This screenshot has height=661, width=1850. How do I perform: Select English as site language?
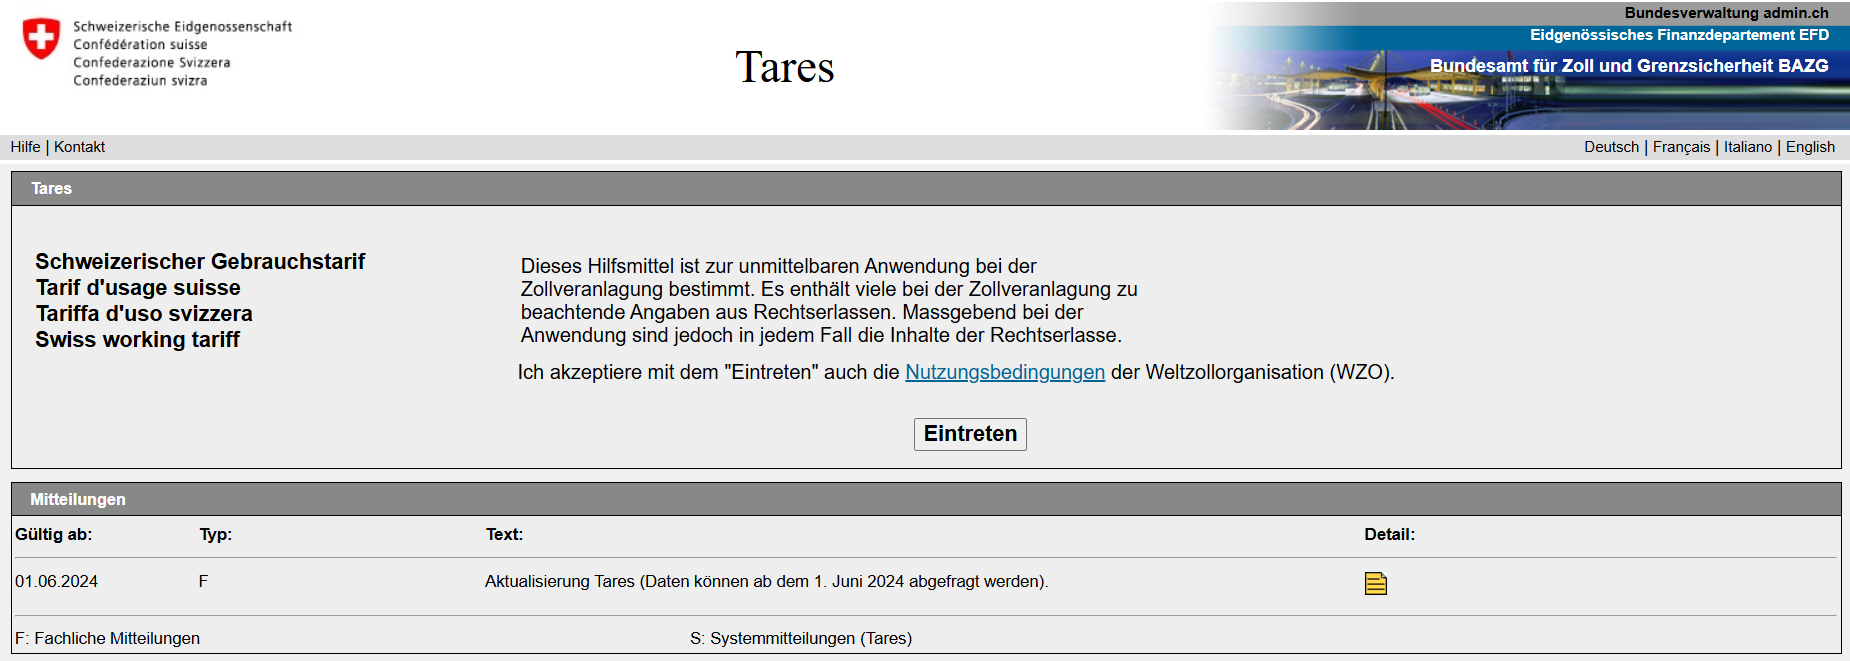click(x=1810, y=147)
